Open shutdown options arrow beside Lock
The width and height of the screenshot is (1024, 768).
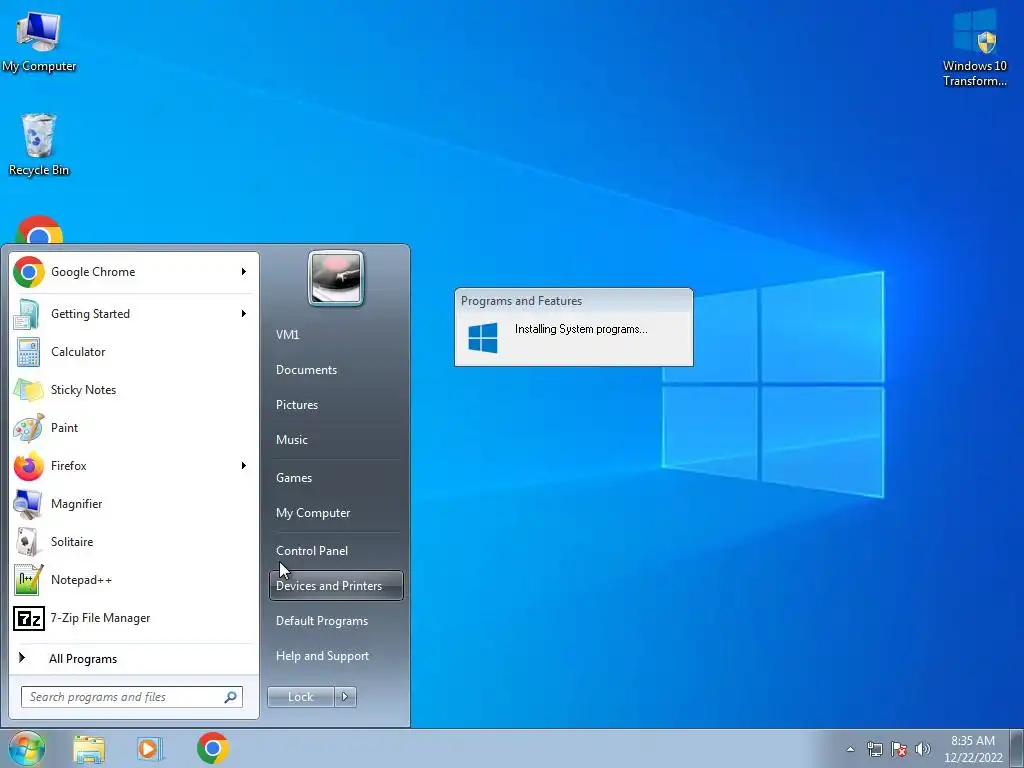[345, 697]
